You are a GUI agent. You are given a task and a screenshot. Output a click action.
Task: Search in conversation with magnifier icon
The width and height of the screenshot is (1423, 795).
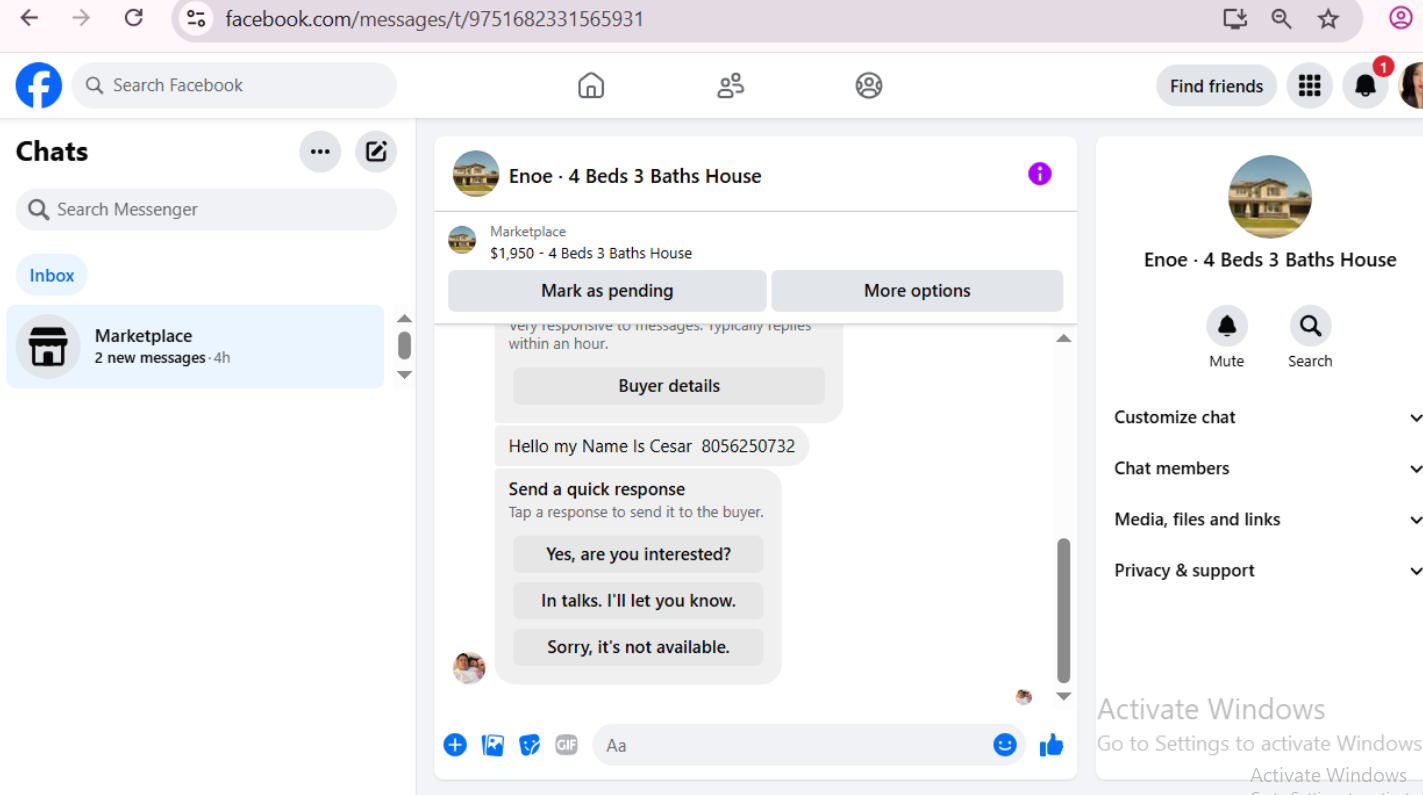coord(1310,326)
